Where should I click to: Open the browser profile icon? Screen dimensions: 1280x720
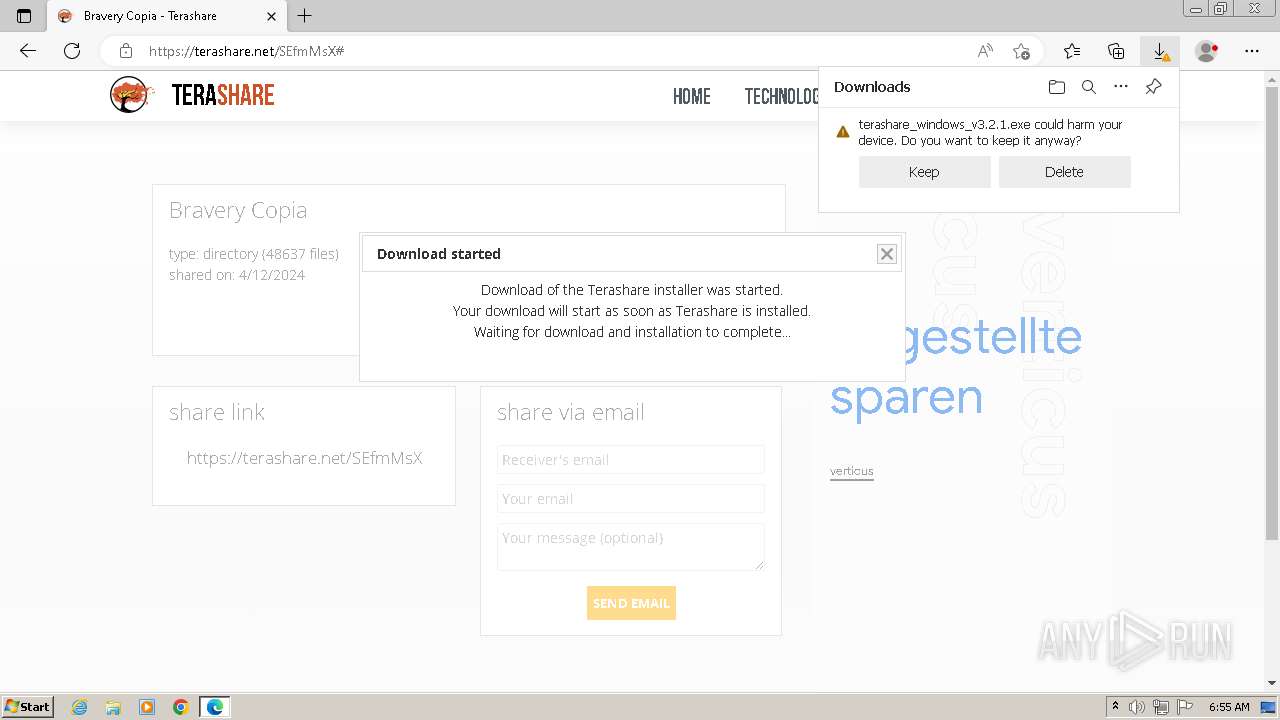[1207, 51]
